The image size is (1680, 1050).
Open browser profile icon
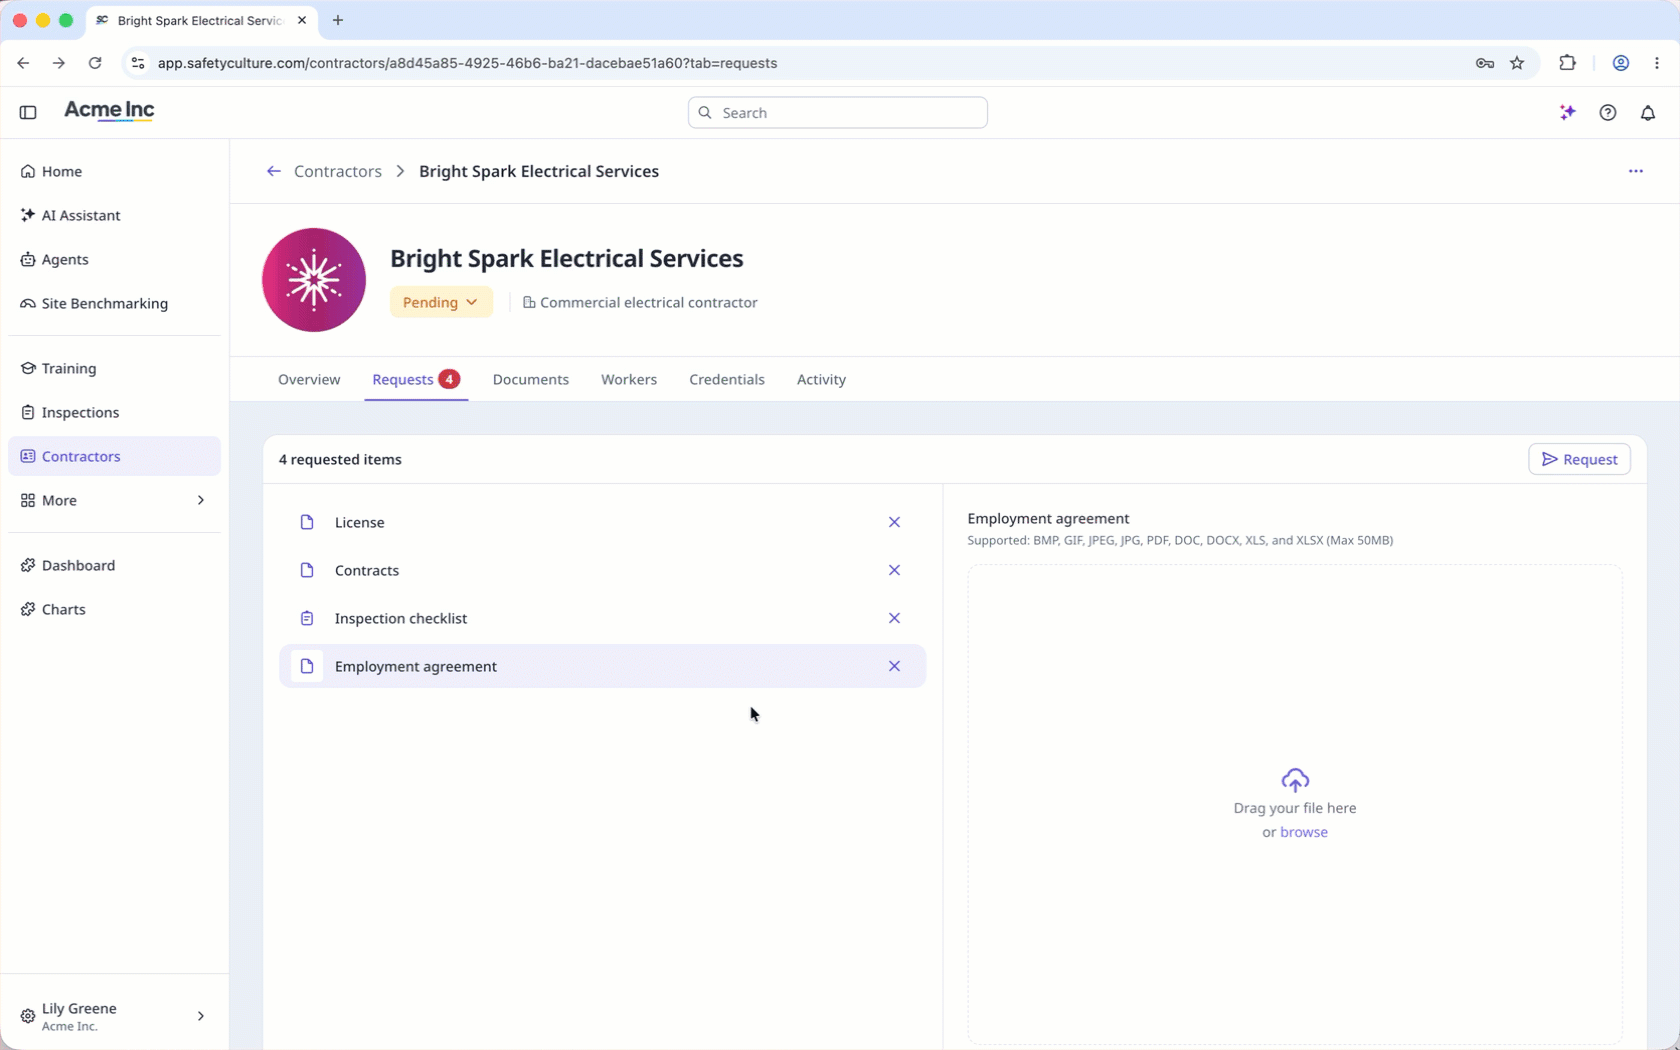(x=1621, y=63)
